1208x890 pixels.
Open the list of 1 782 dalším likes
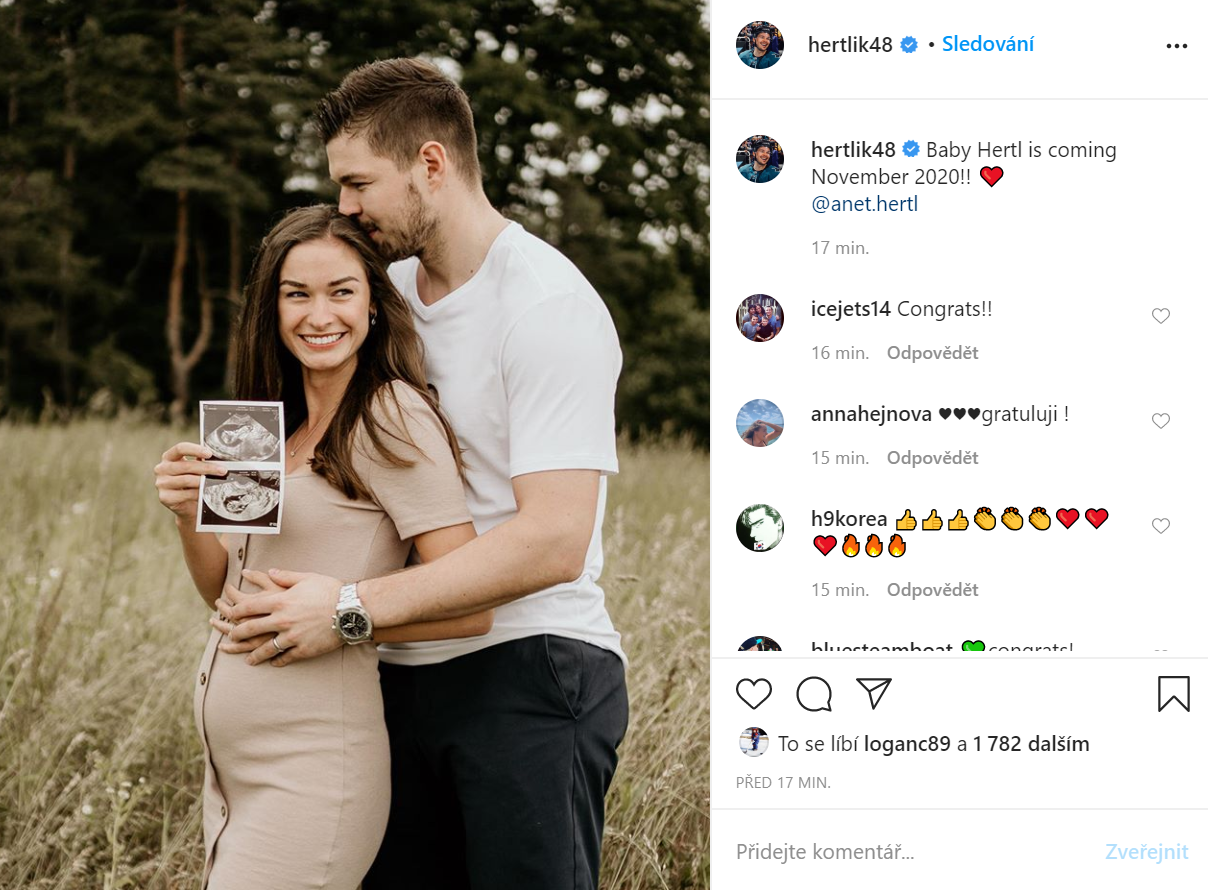click(x=1031, y=744)
